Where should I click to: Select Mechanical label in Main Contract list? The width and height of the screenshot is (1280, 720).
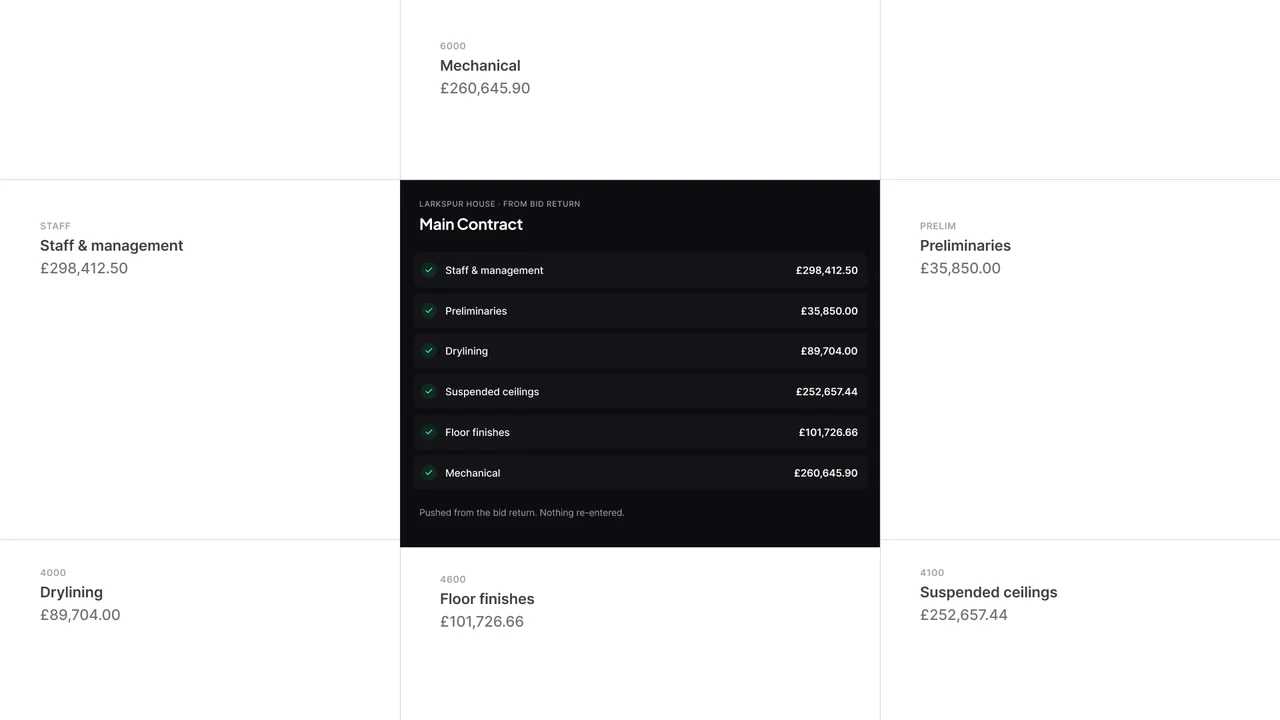[x=473, y=473]
